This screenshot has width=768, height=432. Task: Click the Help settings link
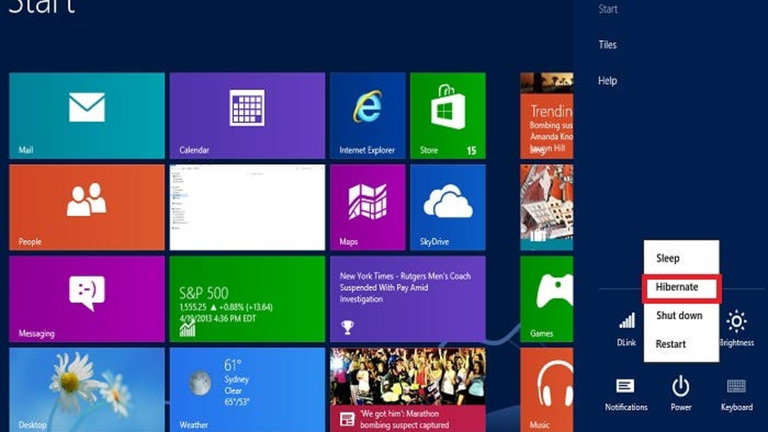click(607, 81)
